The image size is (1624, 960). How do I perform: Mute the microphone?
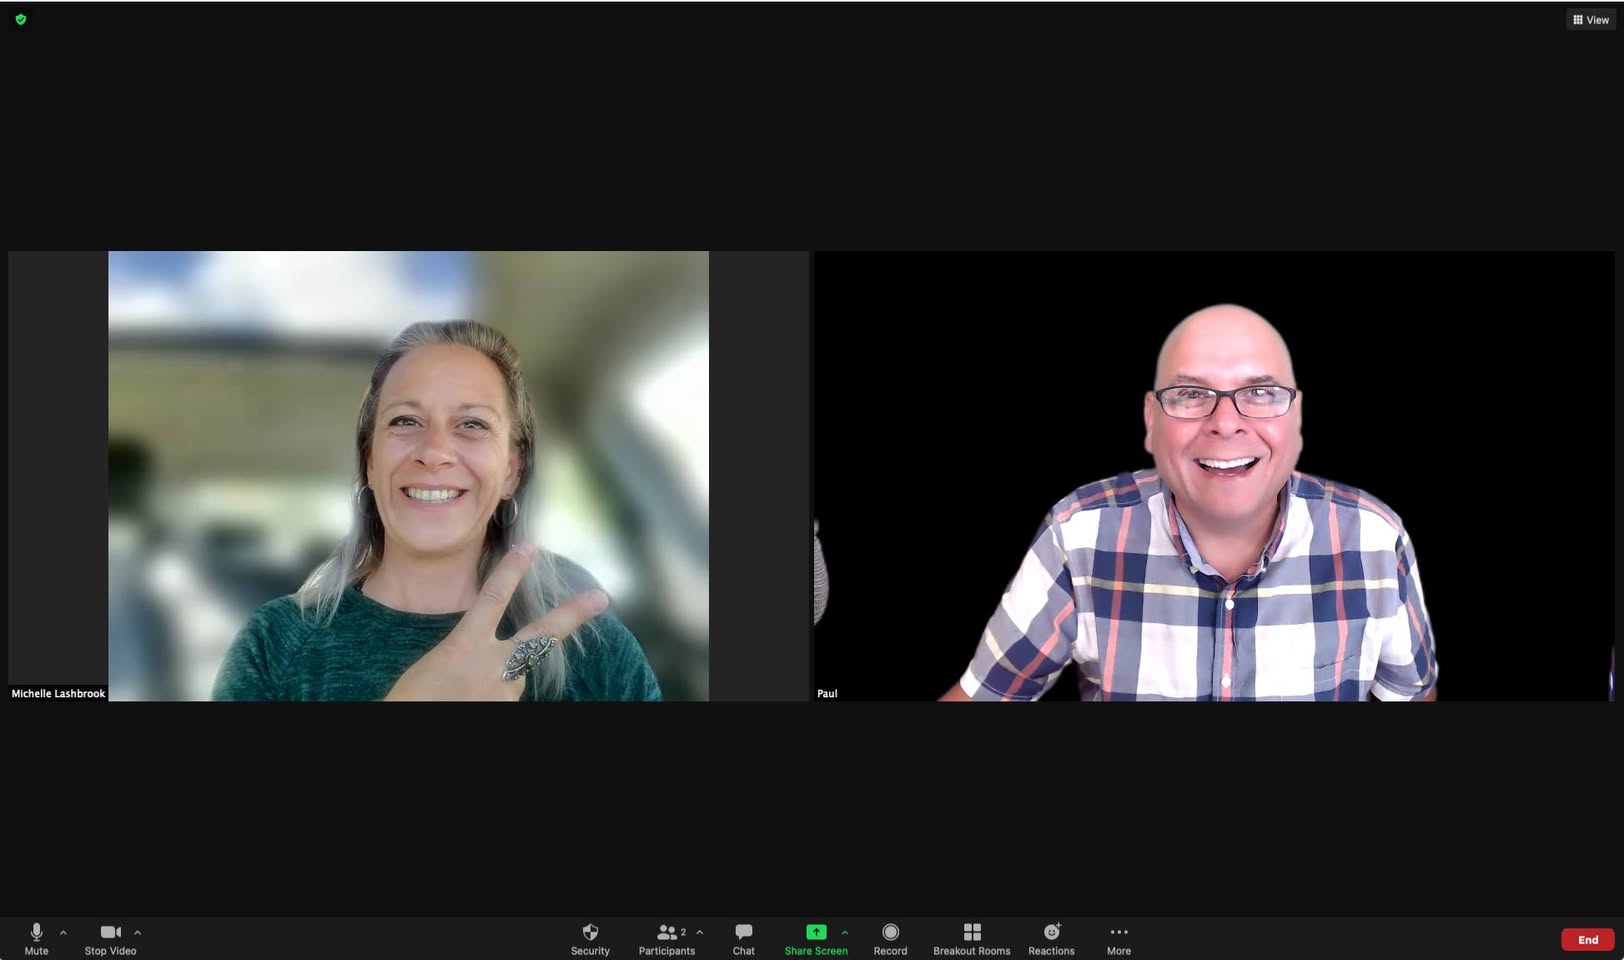pyautogui.click(x=36, y=939)
